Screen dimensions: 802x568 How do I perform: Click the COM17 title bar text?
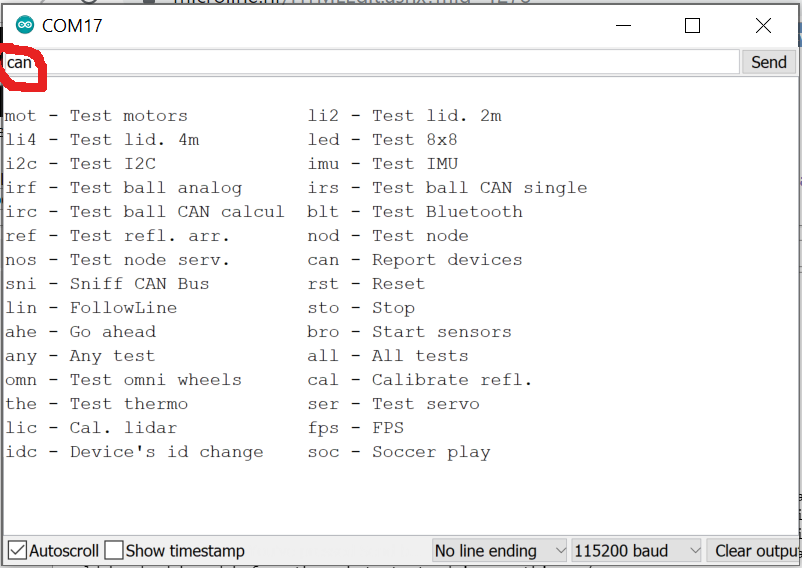72,26
